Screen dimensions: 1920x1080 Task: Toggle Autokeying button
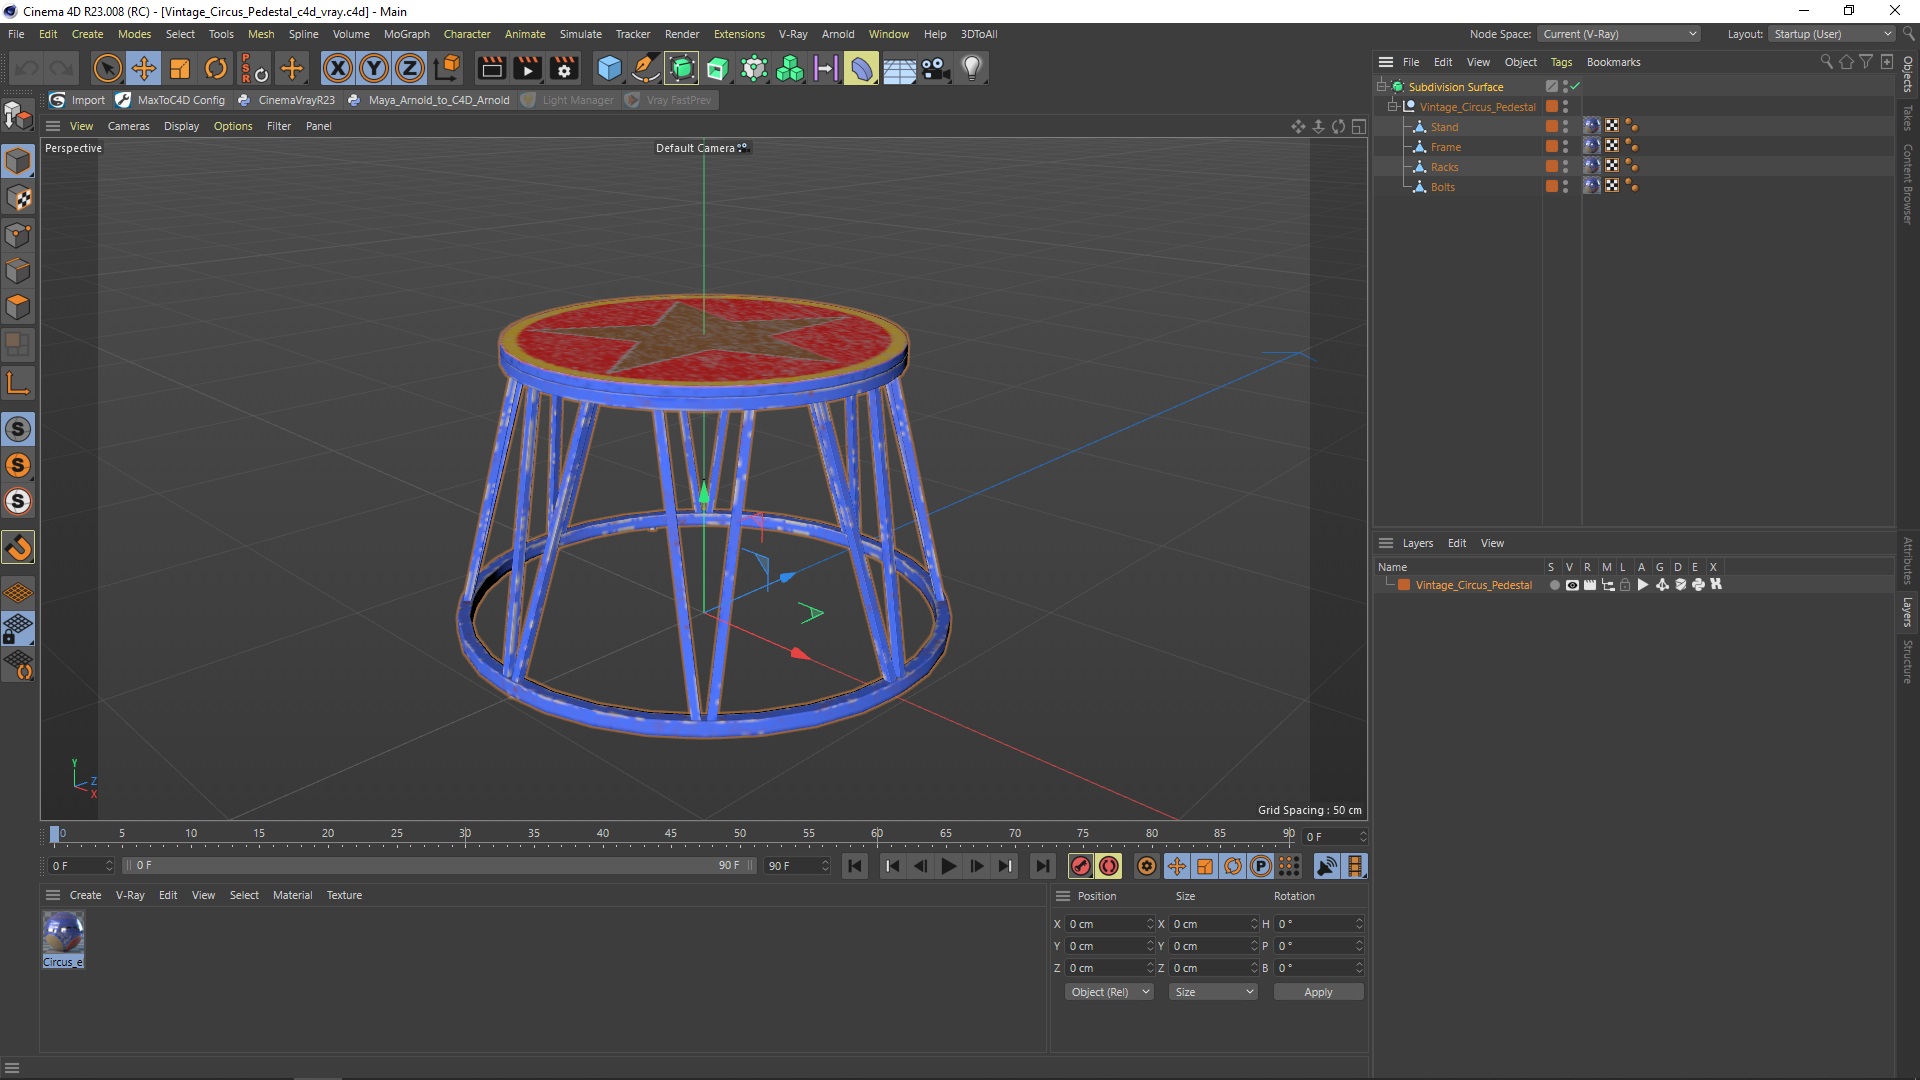point(1109,866)
